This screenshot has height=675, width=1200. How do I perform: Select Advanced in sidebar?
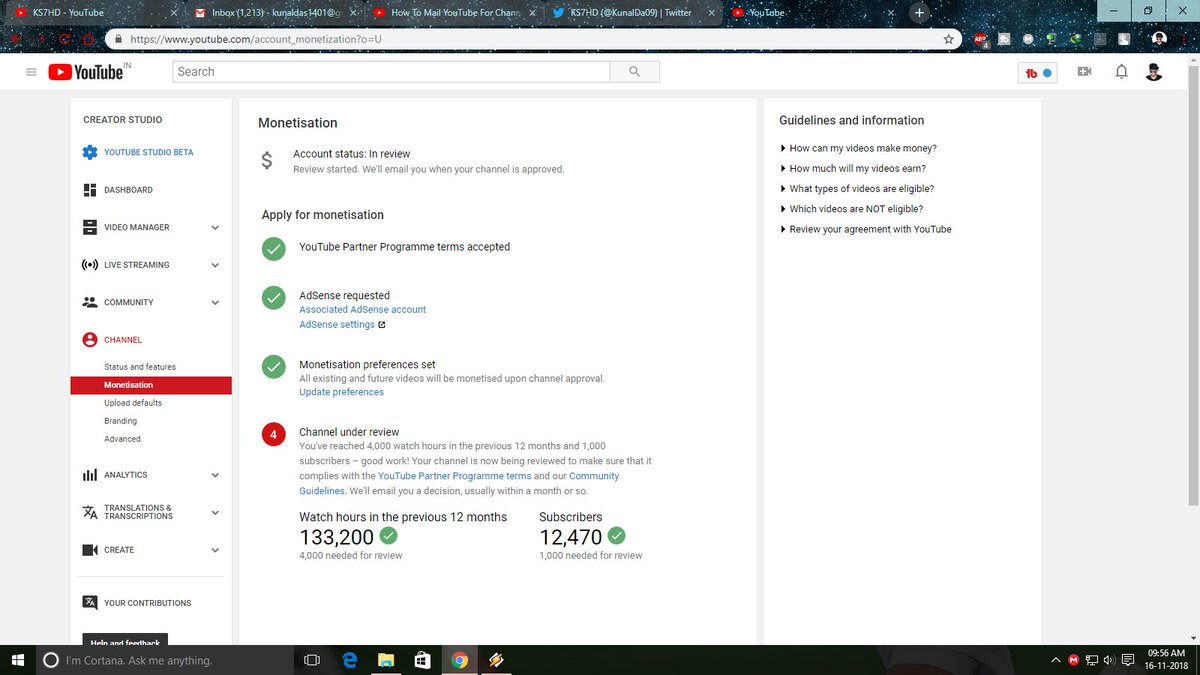pos(122,439)
